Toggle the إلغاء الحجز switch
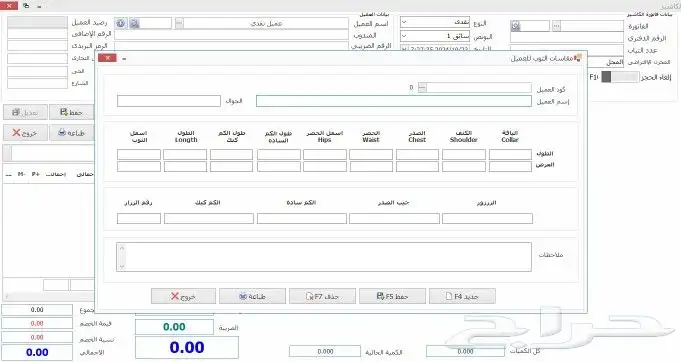Image resolution: width=681 pixels, height=362 pixels. (x=620, y=77)
